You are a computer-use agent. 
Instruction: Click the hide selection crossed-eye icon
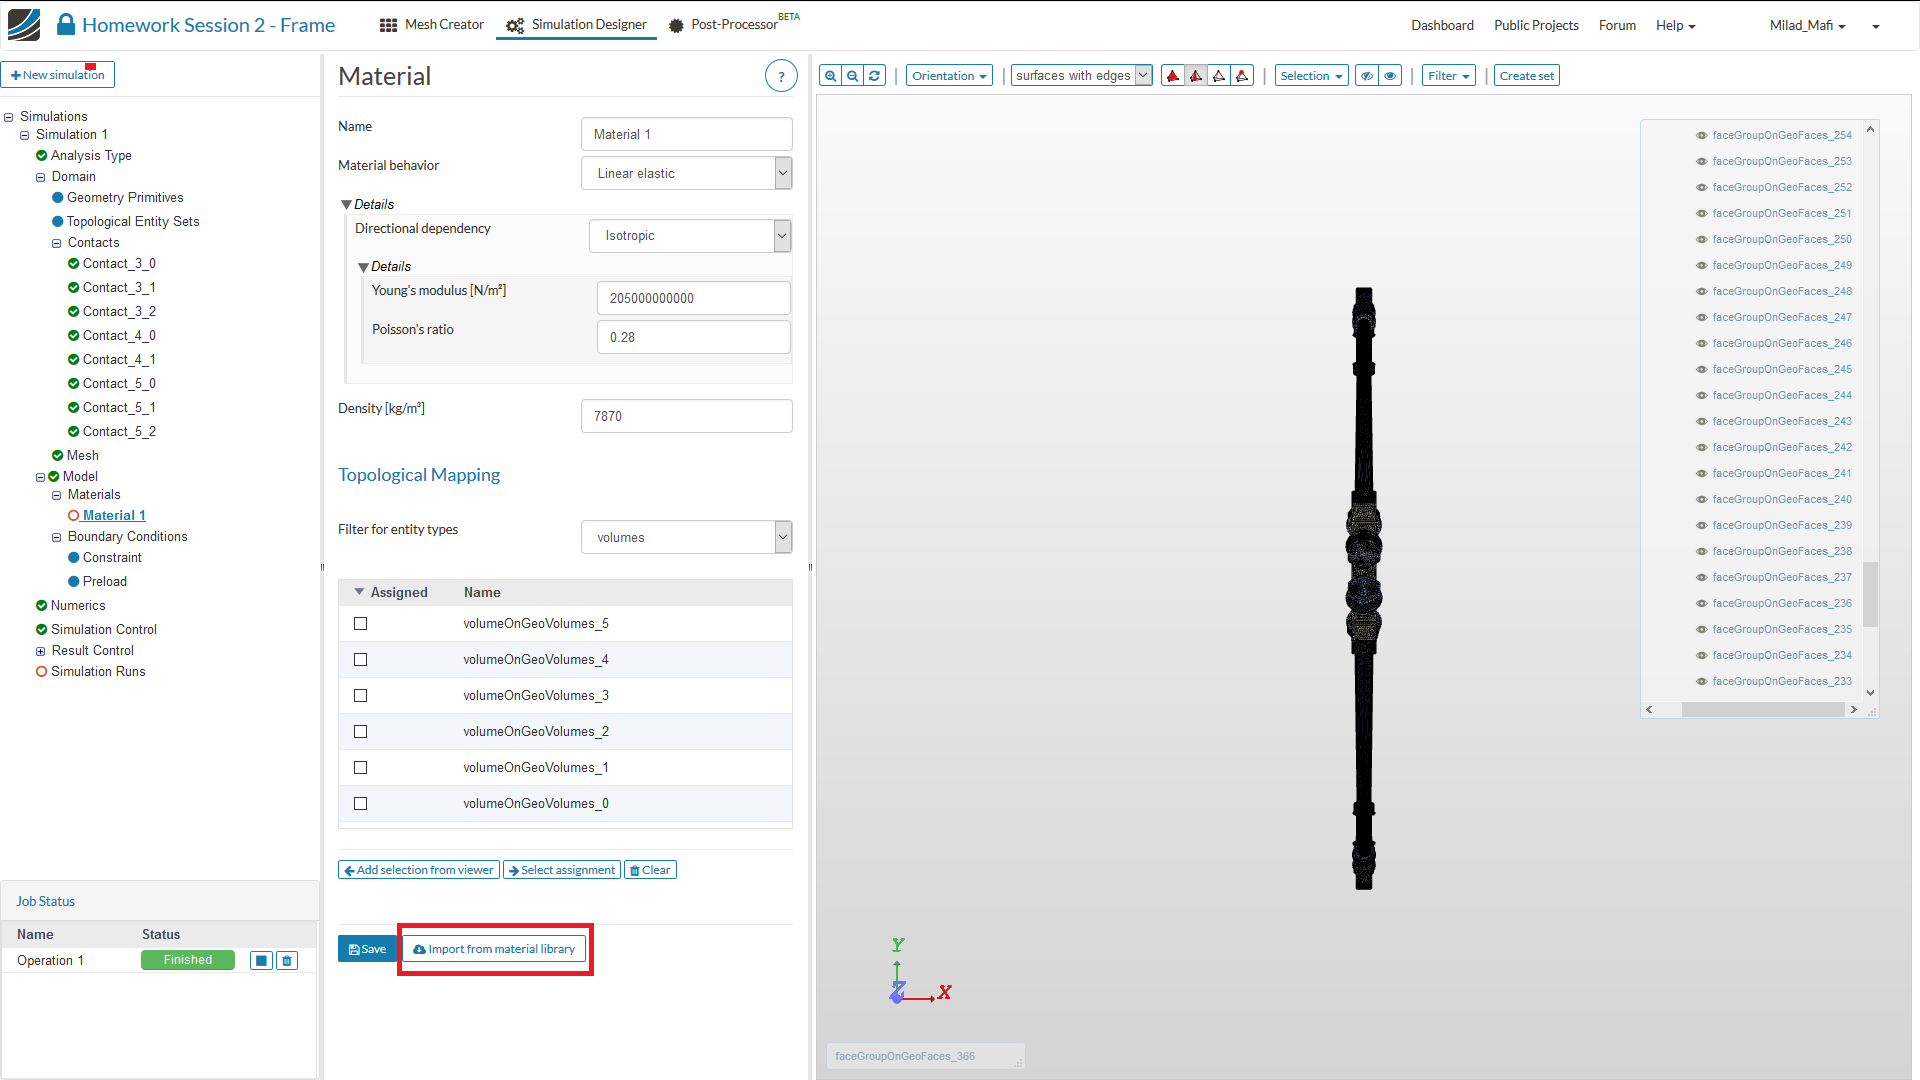(1366, 76)
